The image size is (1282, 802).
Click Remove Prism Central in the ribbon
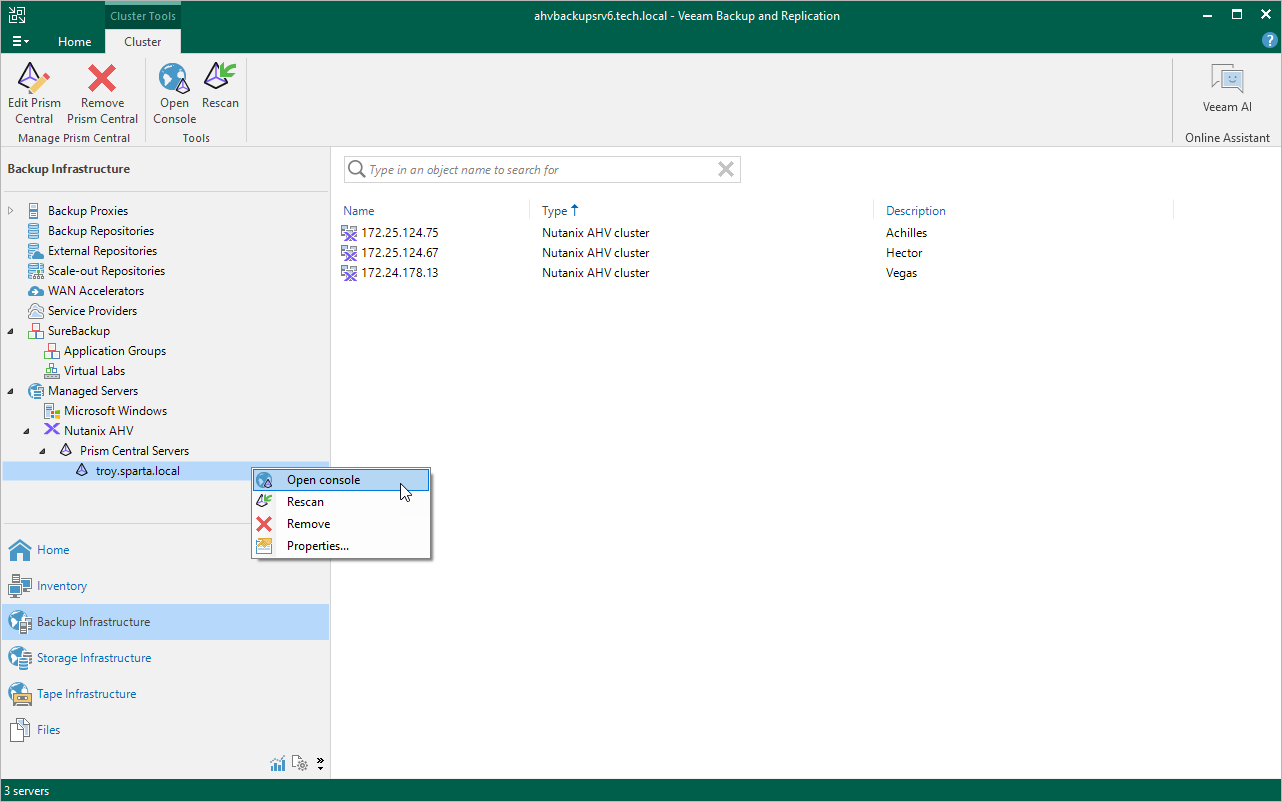point(102,94)
